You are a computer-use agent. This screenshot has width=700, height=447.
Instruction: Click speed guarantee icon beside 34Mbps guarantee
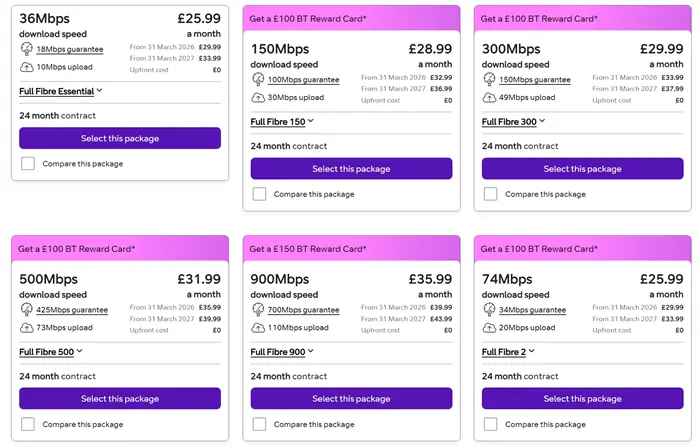pos(489,309)
